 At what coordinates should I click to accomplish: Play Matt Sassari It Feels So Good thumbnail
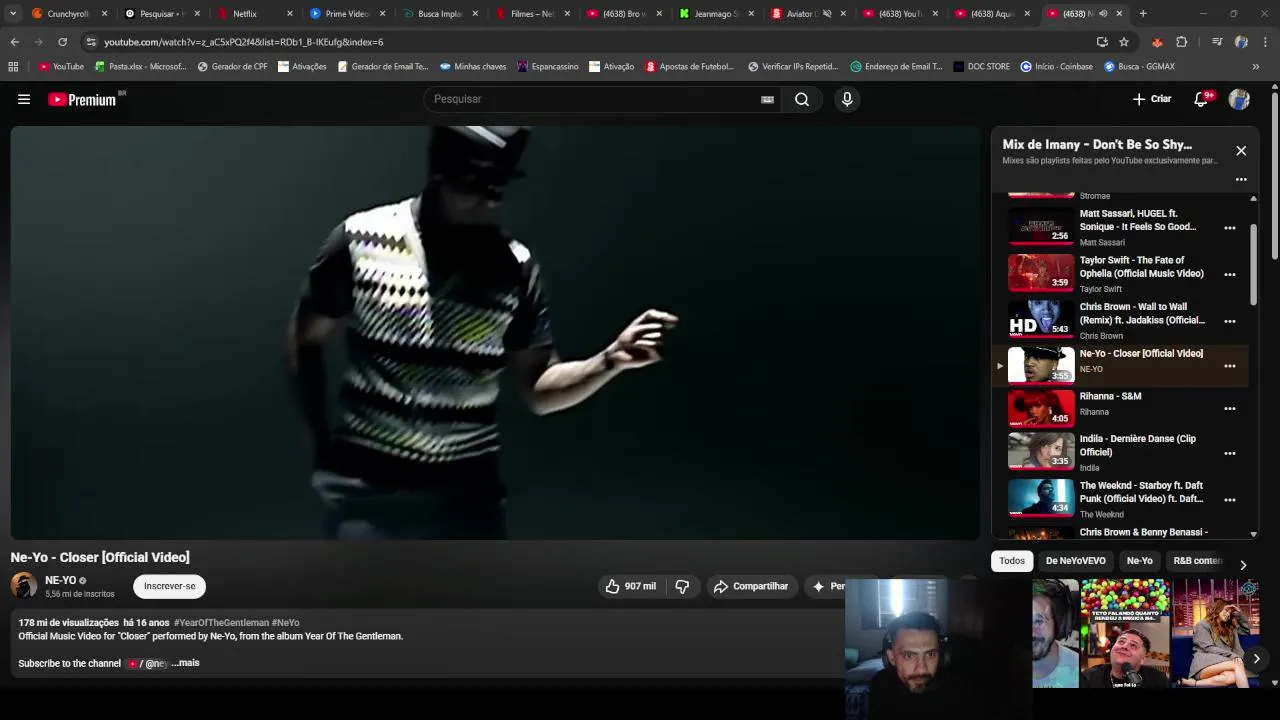click(1041, 227)
